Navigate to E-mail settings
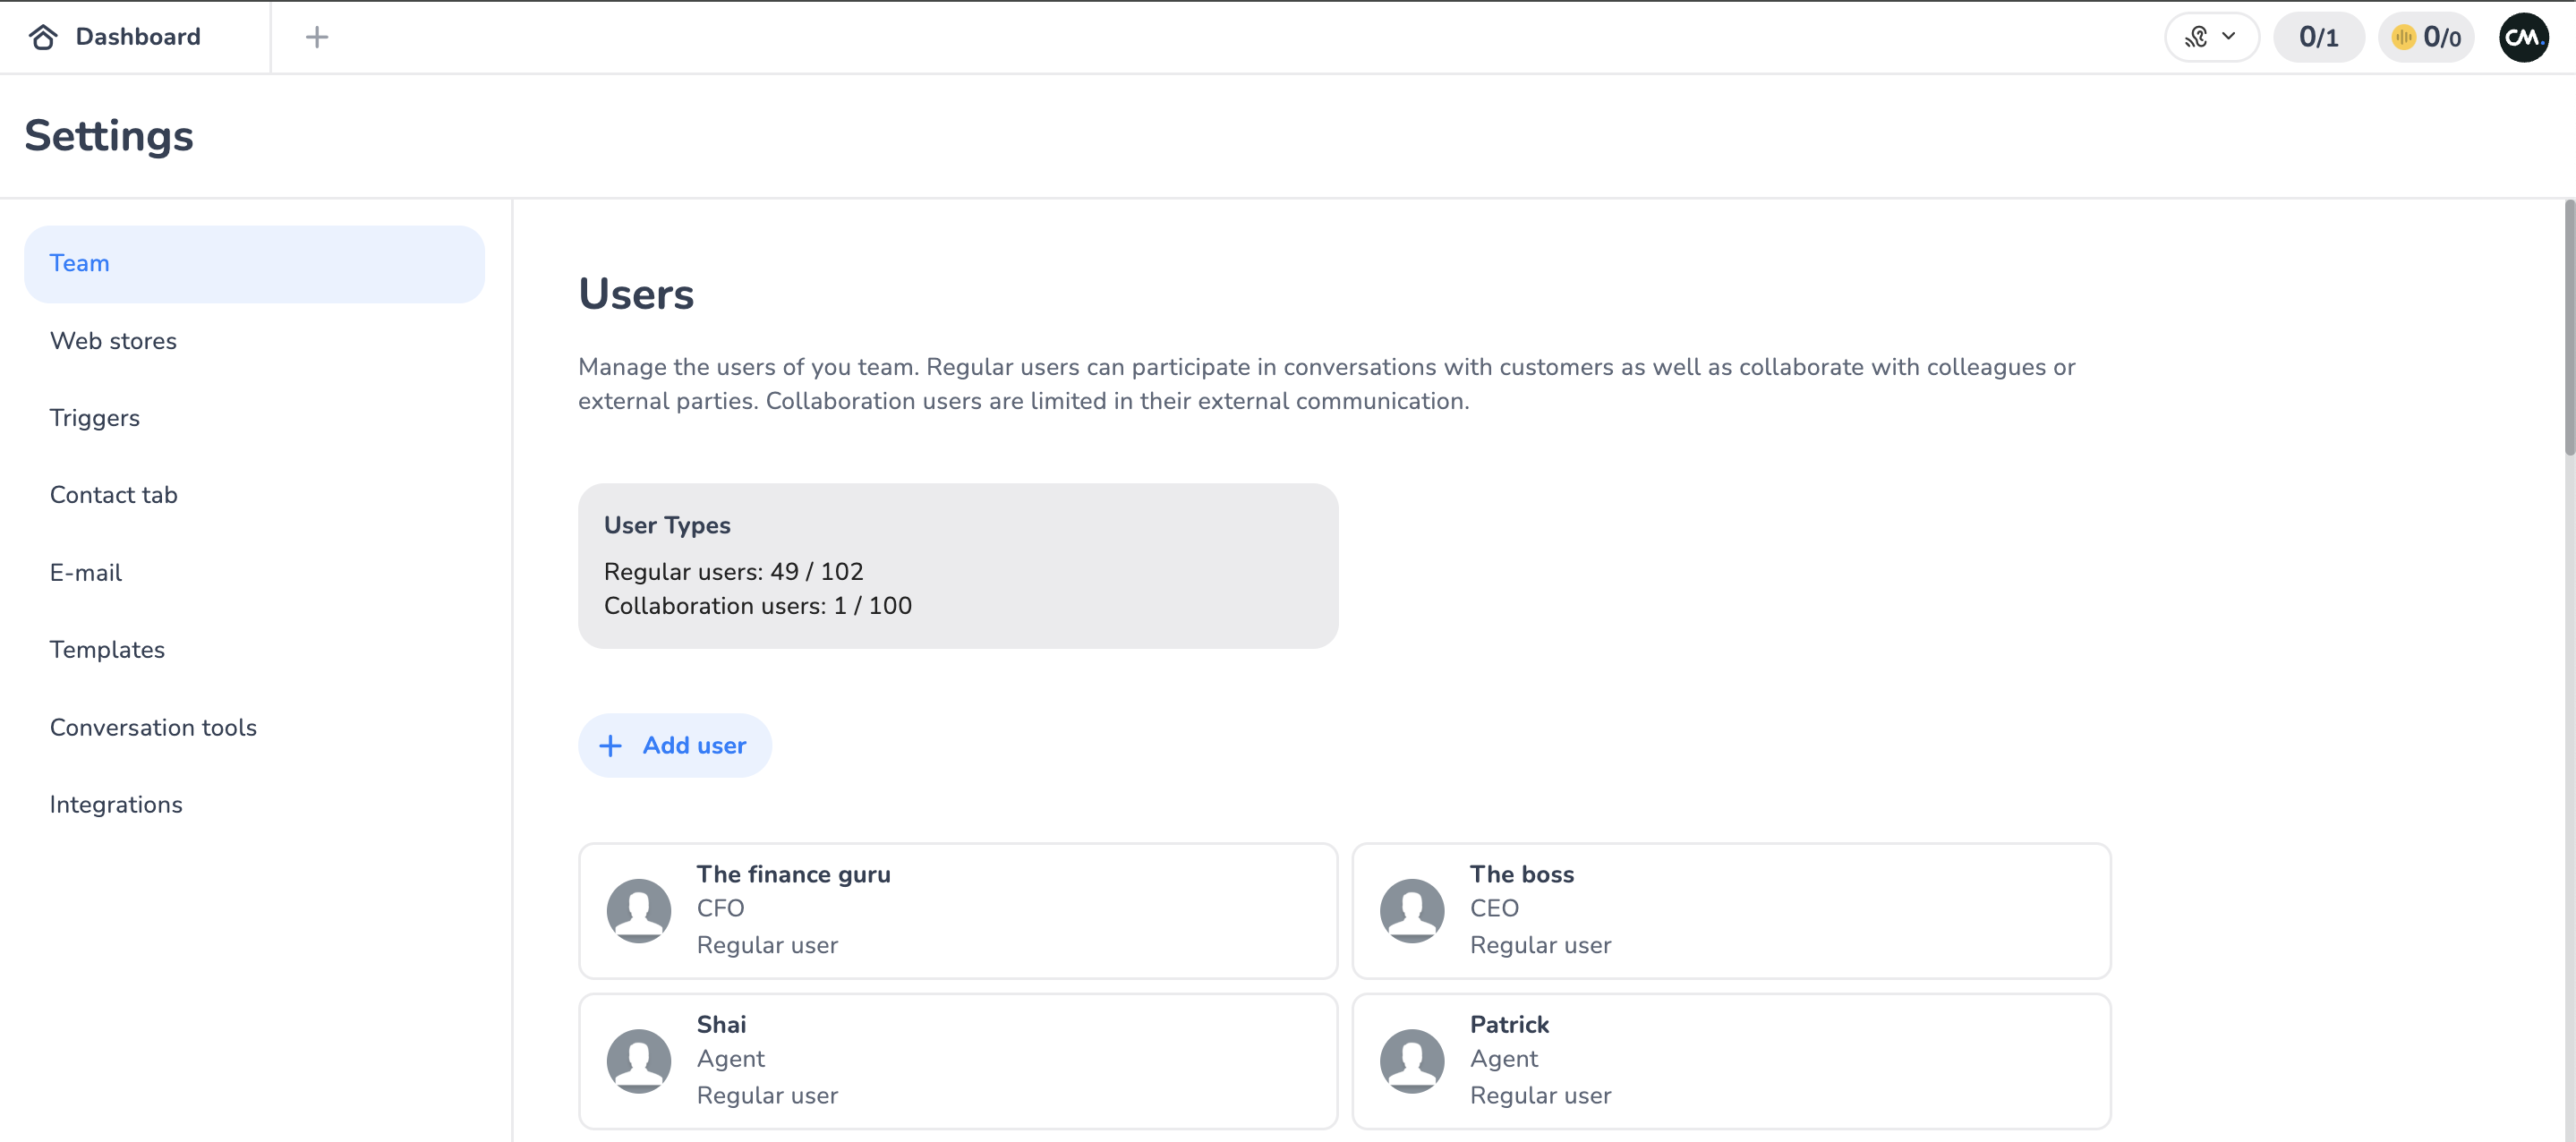 86,573
